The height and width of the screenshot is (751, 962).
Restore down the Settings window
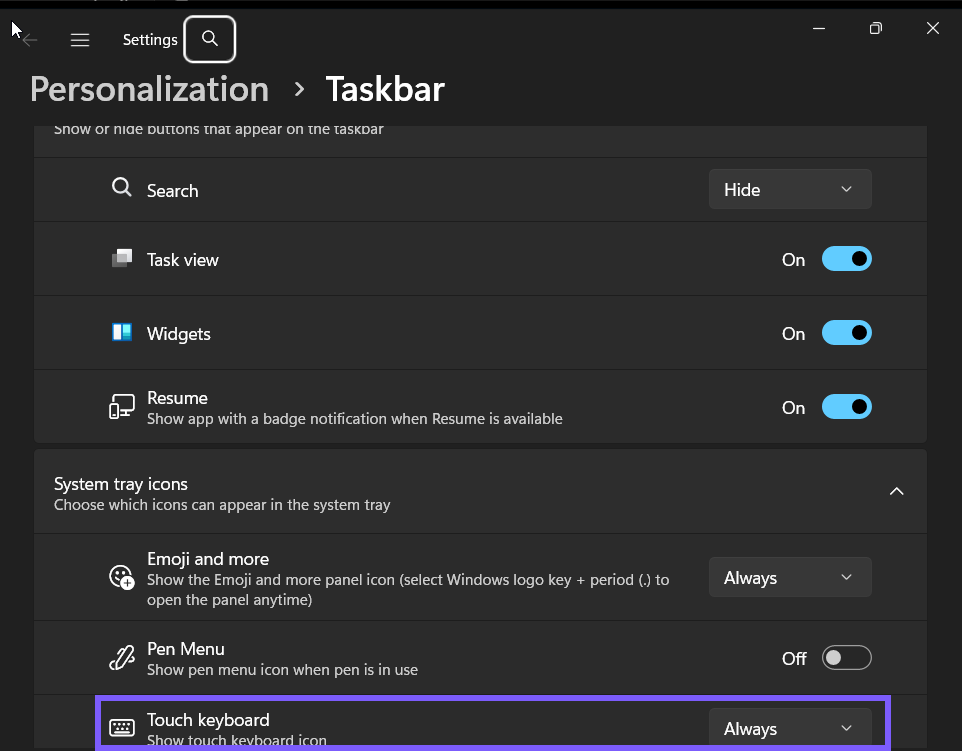(875, 28)
